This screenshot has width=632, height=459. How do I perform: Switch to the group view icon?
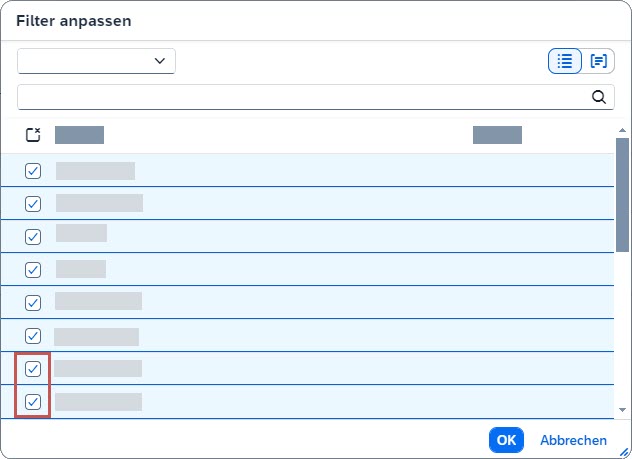599,61
